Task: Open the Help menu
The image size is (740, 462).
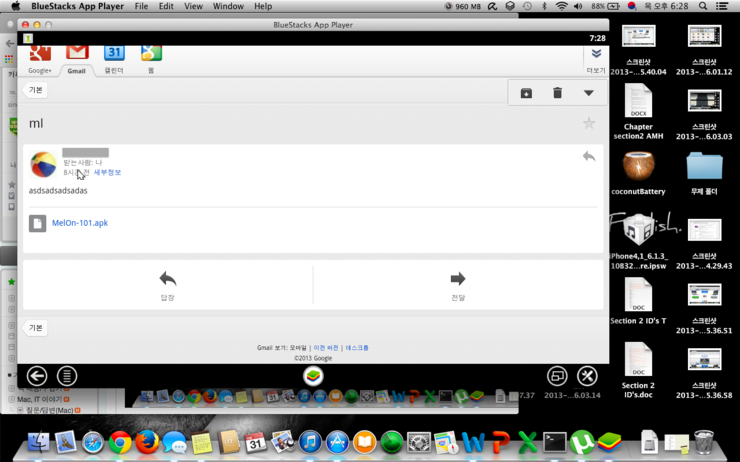Action: pyautogui.click(x=263, y=6)
